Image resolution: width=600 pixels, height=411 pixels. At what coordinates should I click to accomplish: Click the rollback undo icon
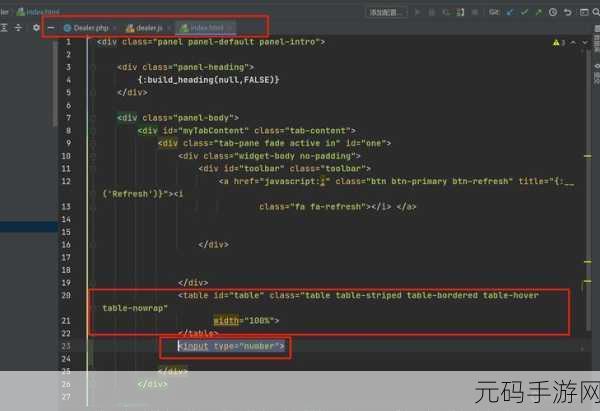click(567, 12)
